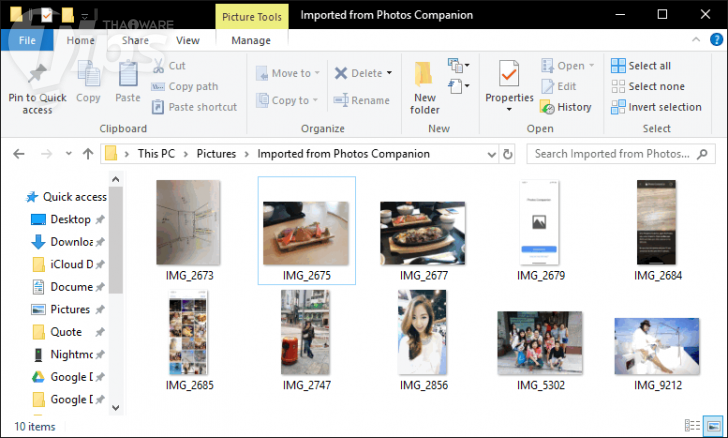
Task: Expand the Open button dropdown arrow
Action: [592, 65]
